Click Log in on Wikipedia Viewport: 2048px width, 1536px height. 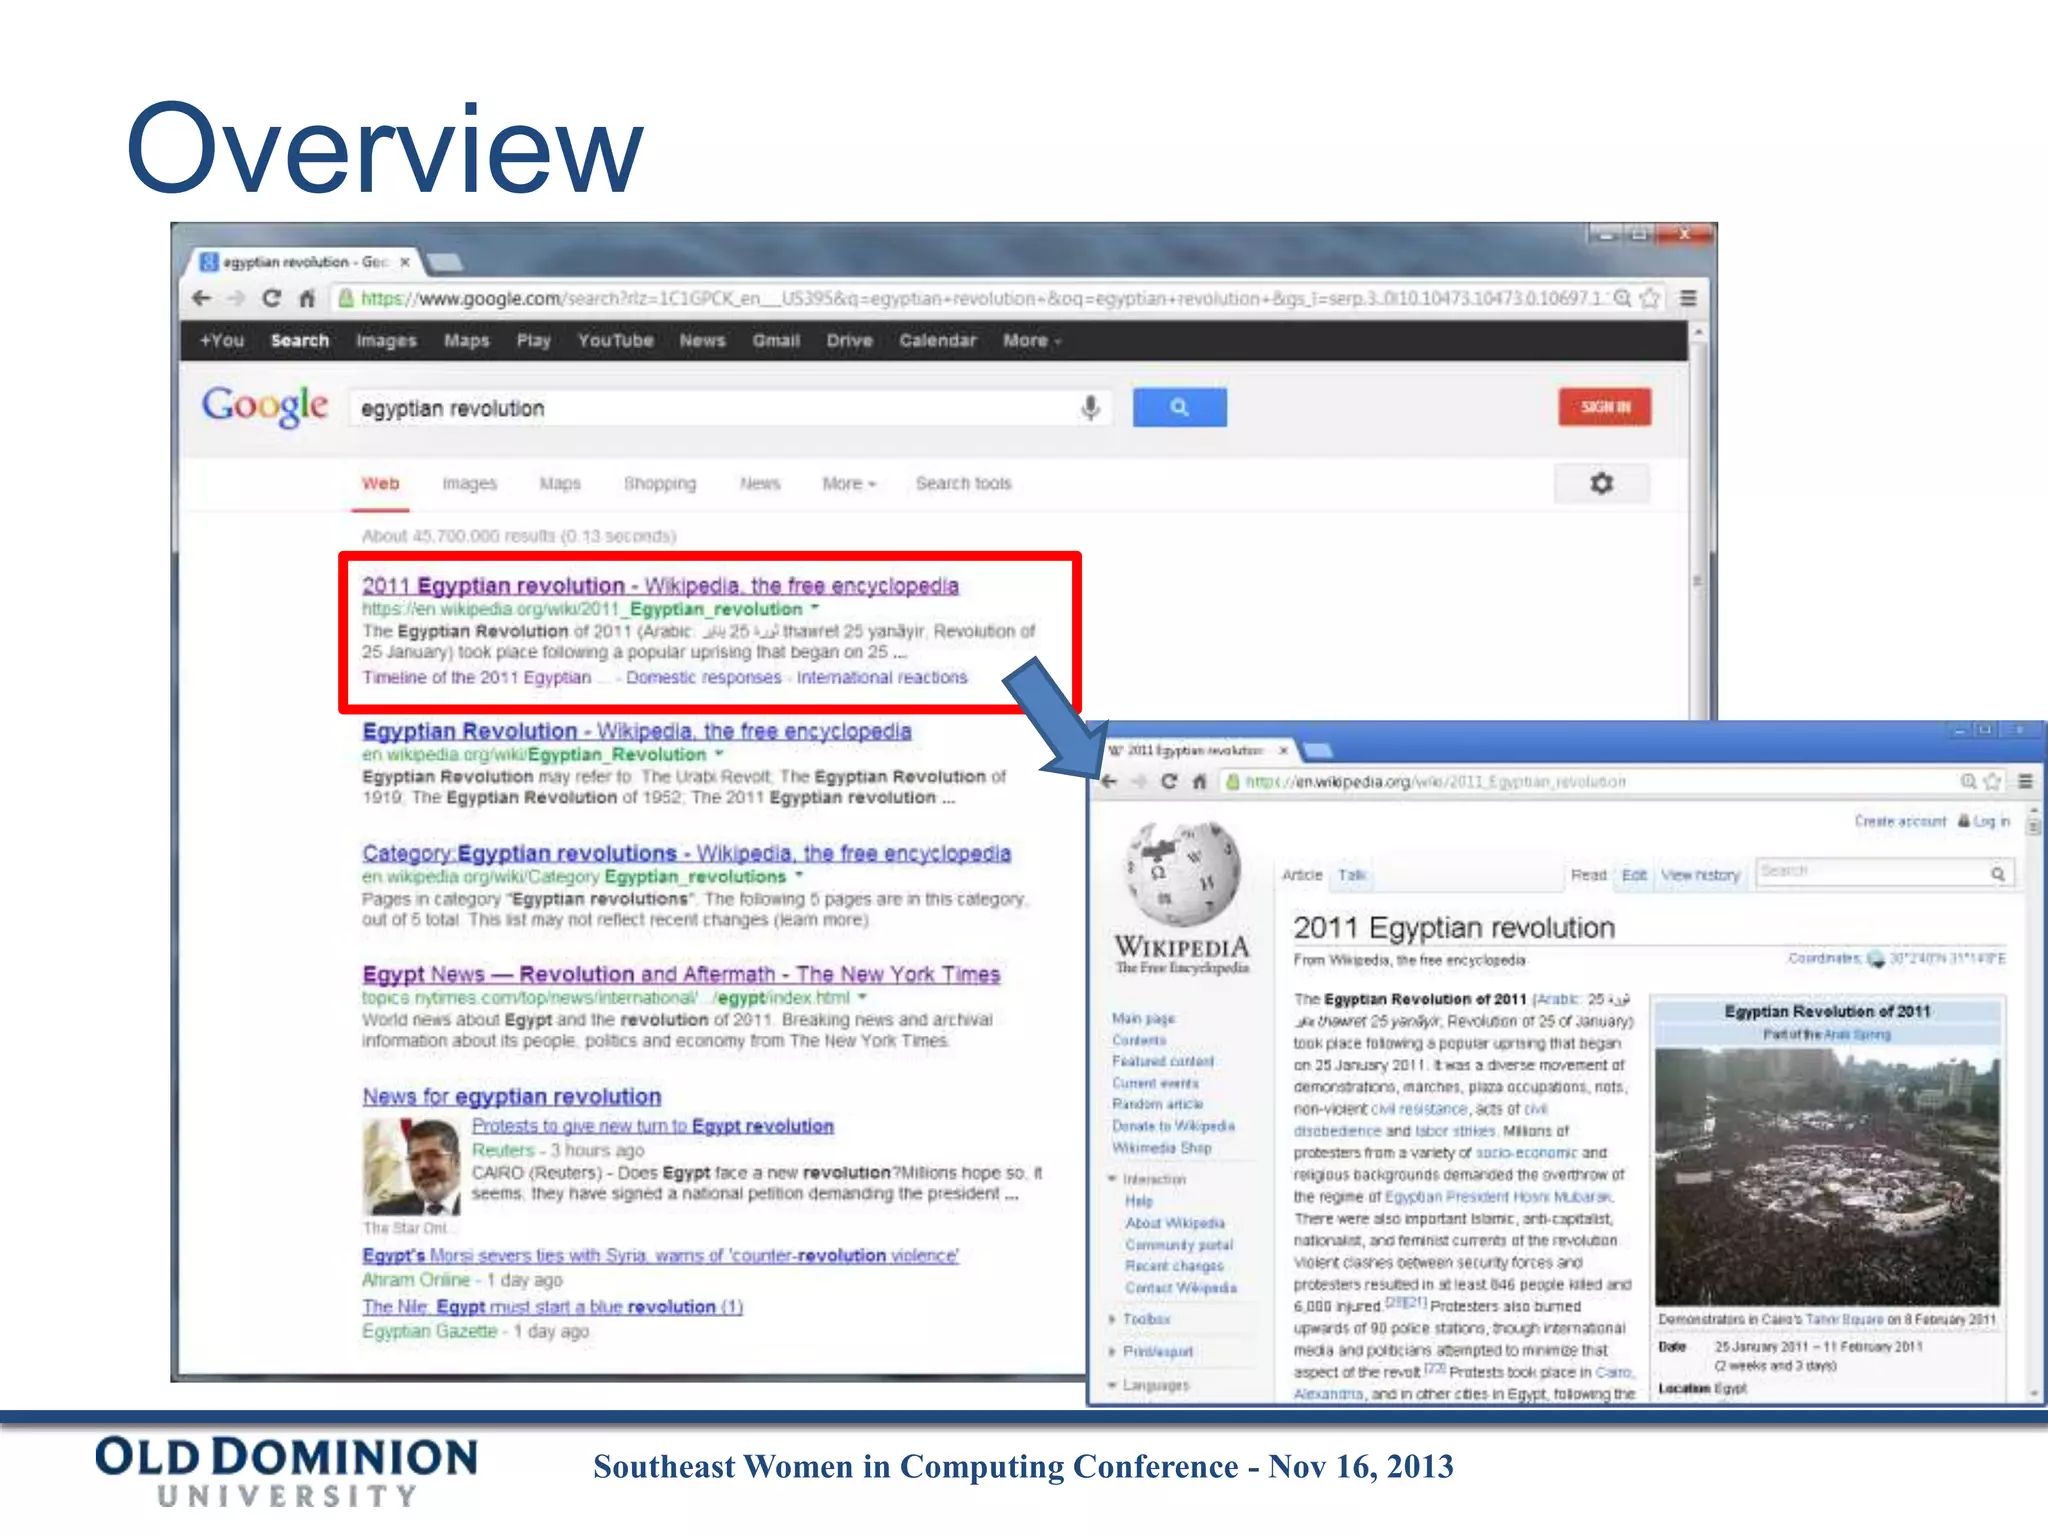click(x=1990, y=821)
